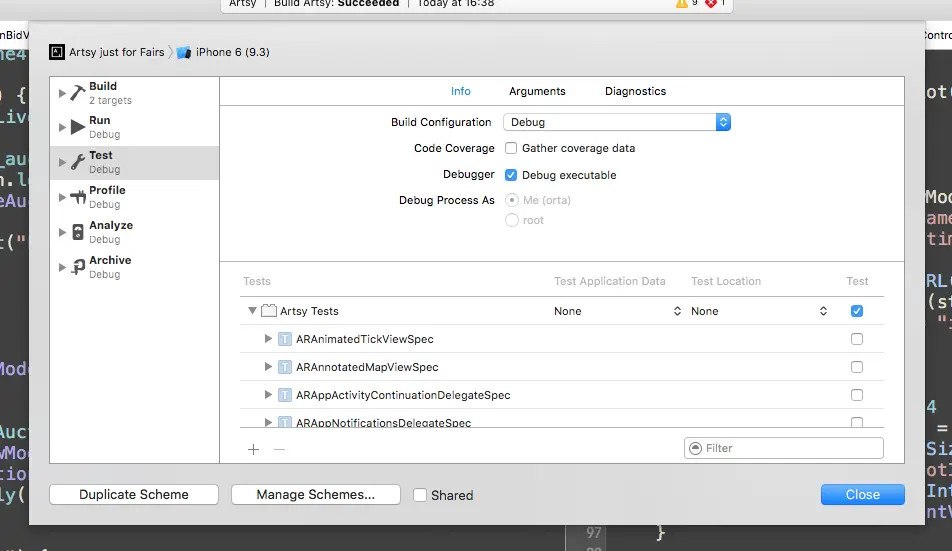Expand the Analyze action disclosure triangle

(62, 232)
